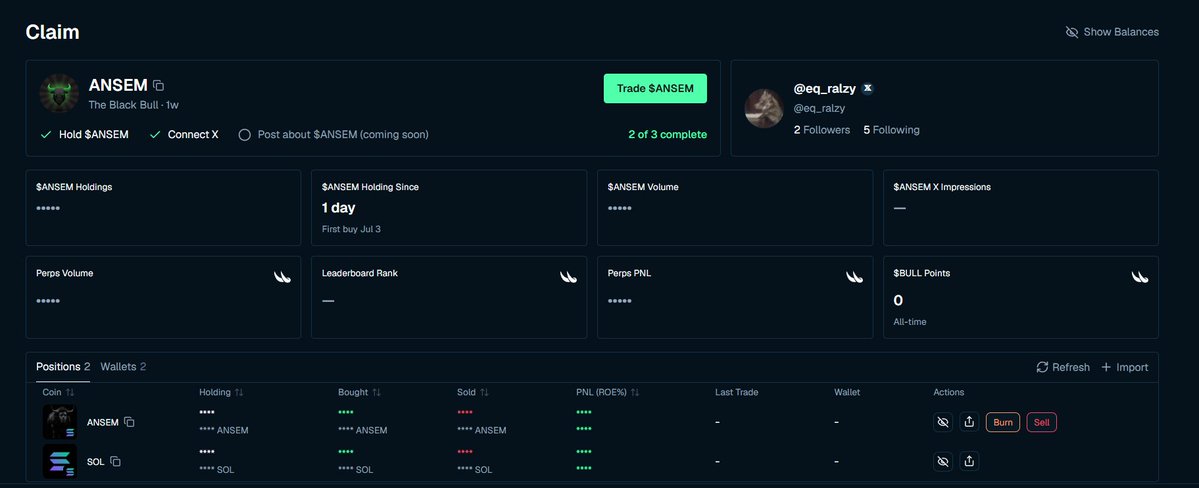Viewport: 1199px width, 488px height.
Task: Select the Post about $ANSEM radio circle
Action: point(245,135)
